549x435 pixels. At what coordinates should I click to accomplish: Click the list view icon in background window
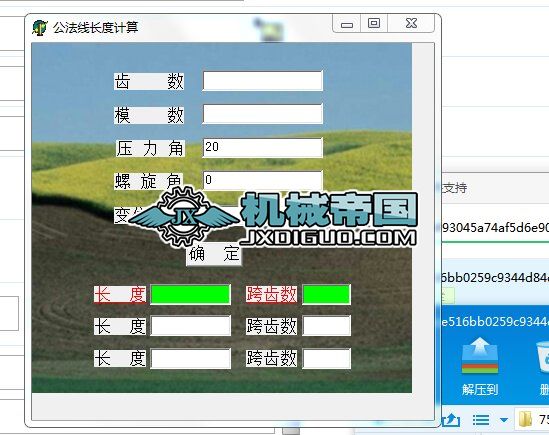coord(481,420)
